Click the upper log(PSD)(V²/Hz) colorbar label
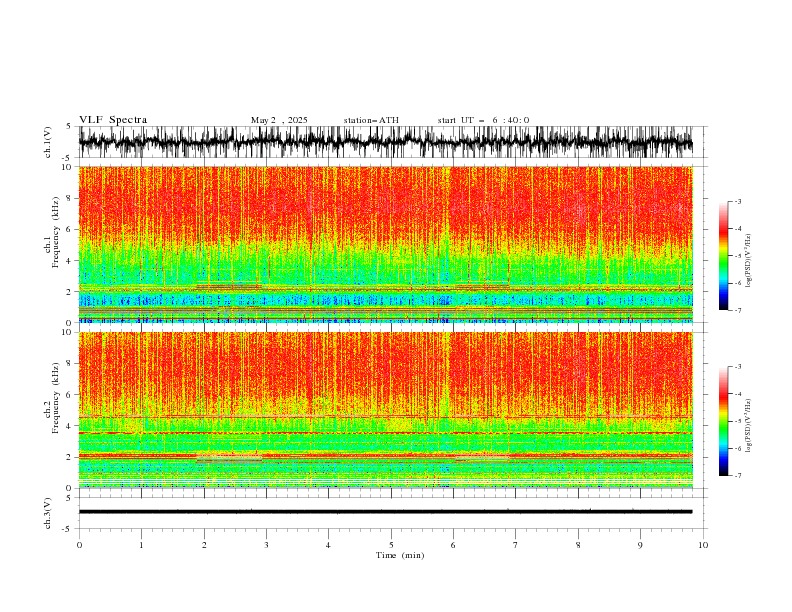 [x=749, y=261]
